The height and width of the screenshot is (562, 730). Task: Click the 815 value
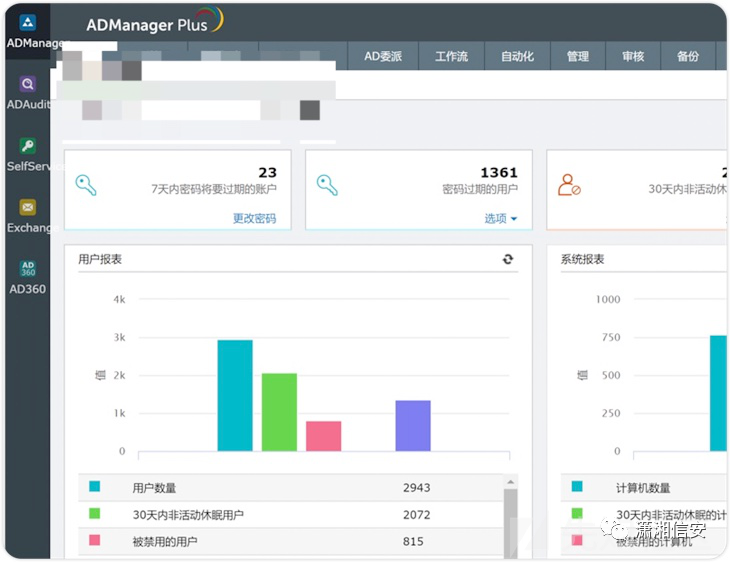point(413,542)
